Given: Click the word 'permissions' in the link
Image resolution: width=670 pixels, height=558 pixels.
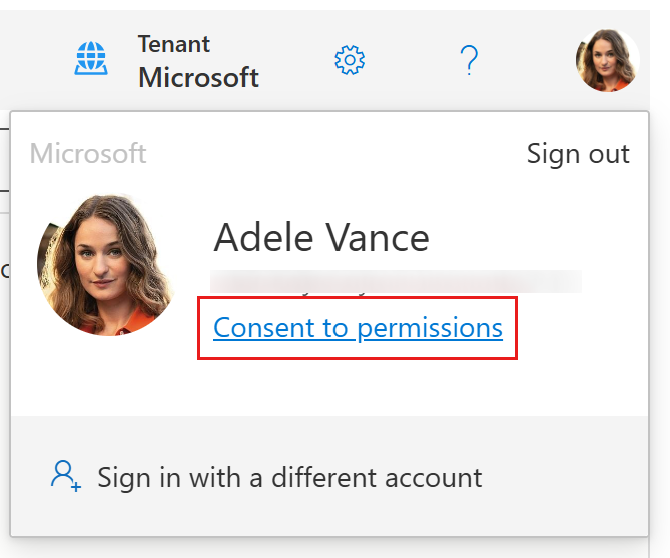Looking at the screenshot, I should click(x=430, y=329).
